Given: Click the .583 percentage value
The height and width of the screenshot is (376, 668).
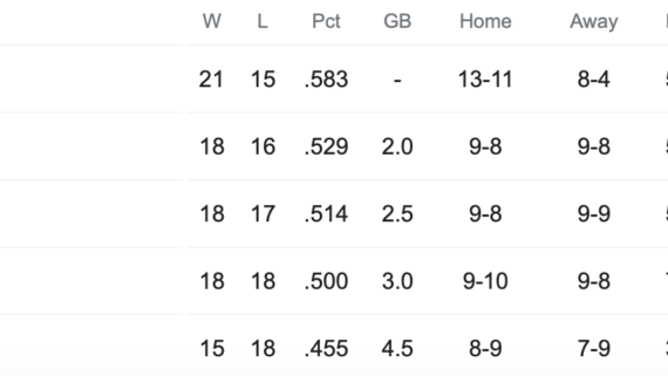Looking at the screenshot, I should tap(326, 79).
